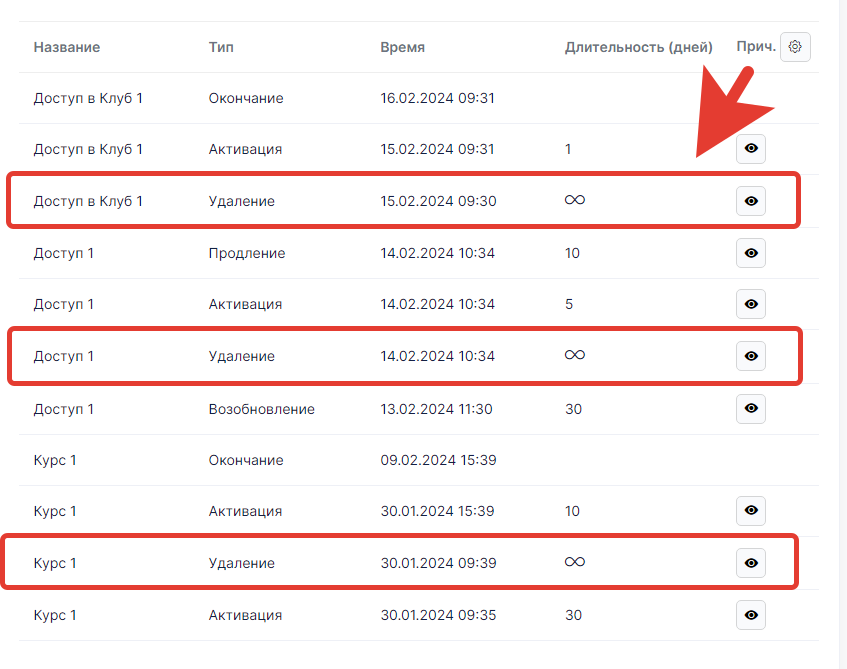This screenshot has width=847, height=669.
Task: Click eye icon for Доступ 1 Активация row
Action: coord(751,304)
